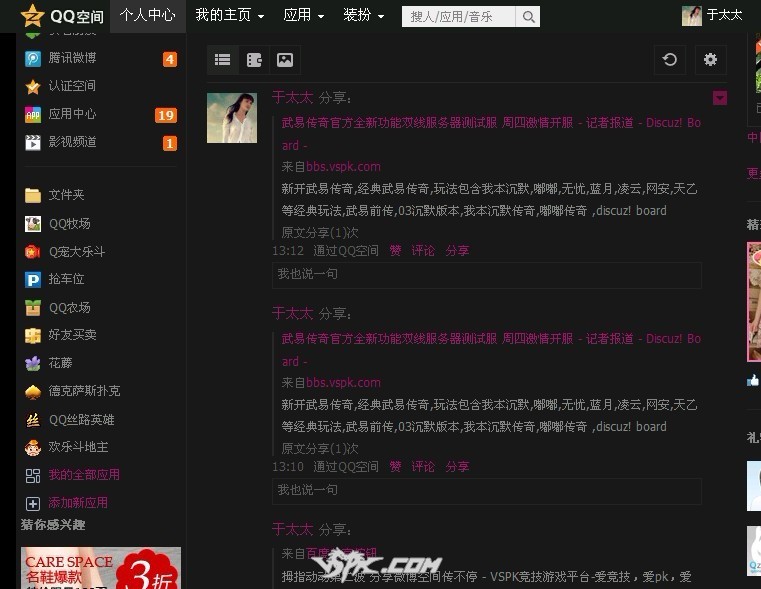Launch the 好友买卖 icon
761x589 pixels.
[33, 335]
